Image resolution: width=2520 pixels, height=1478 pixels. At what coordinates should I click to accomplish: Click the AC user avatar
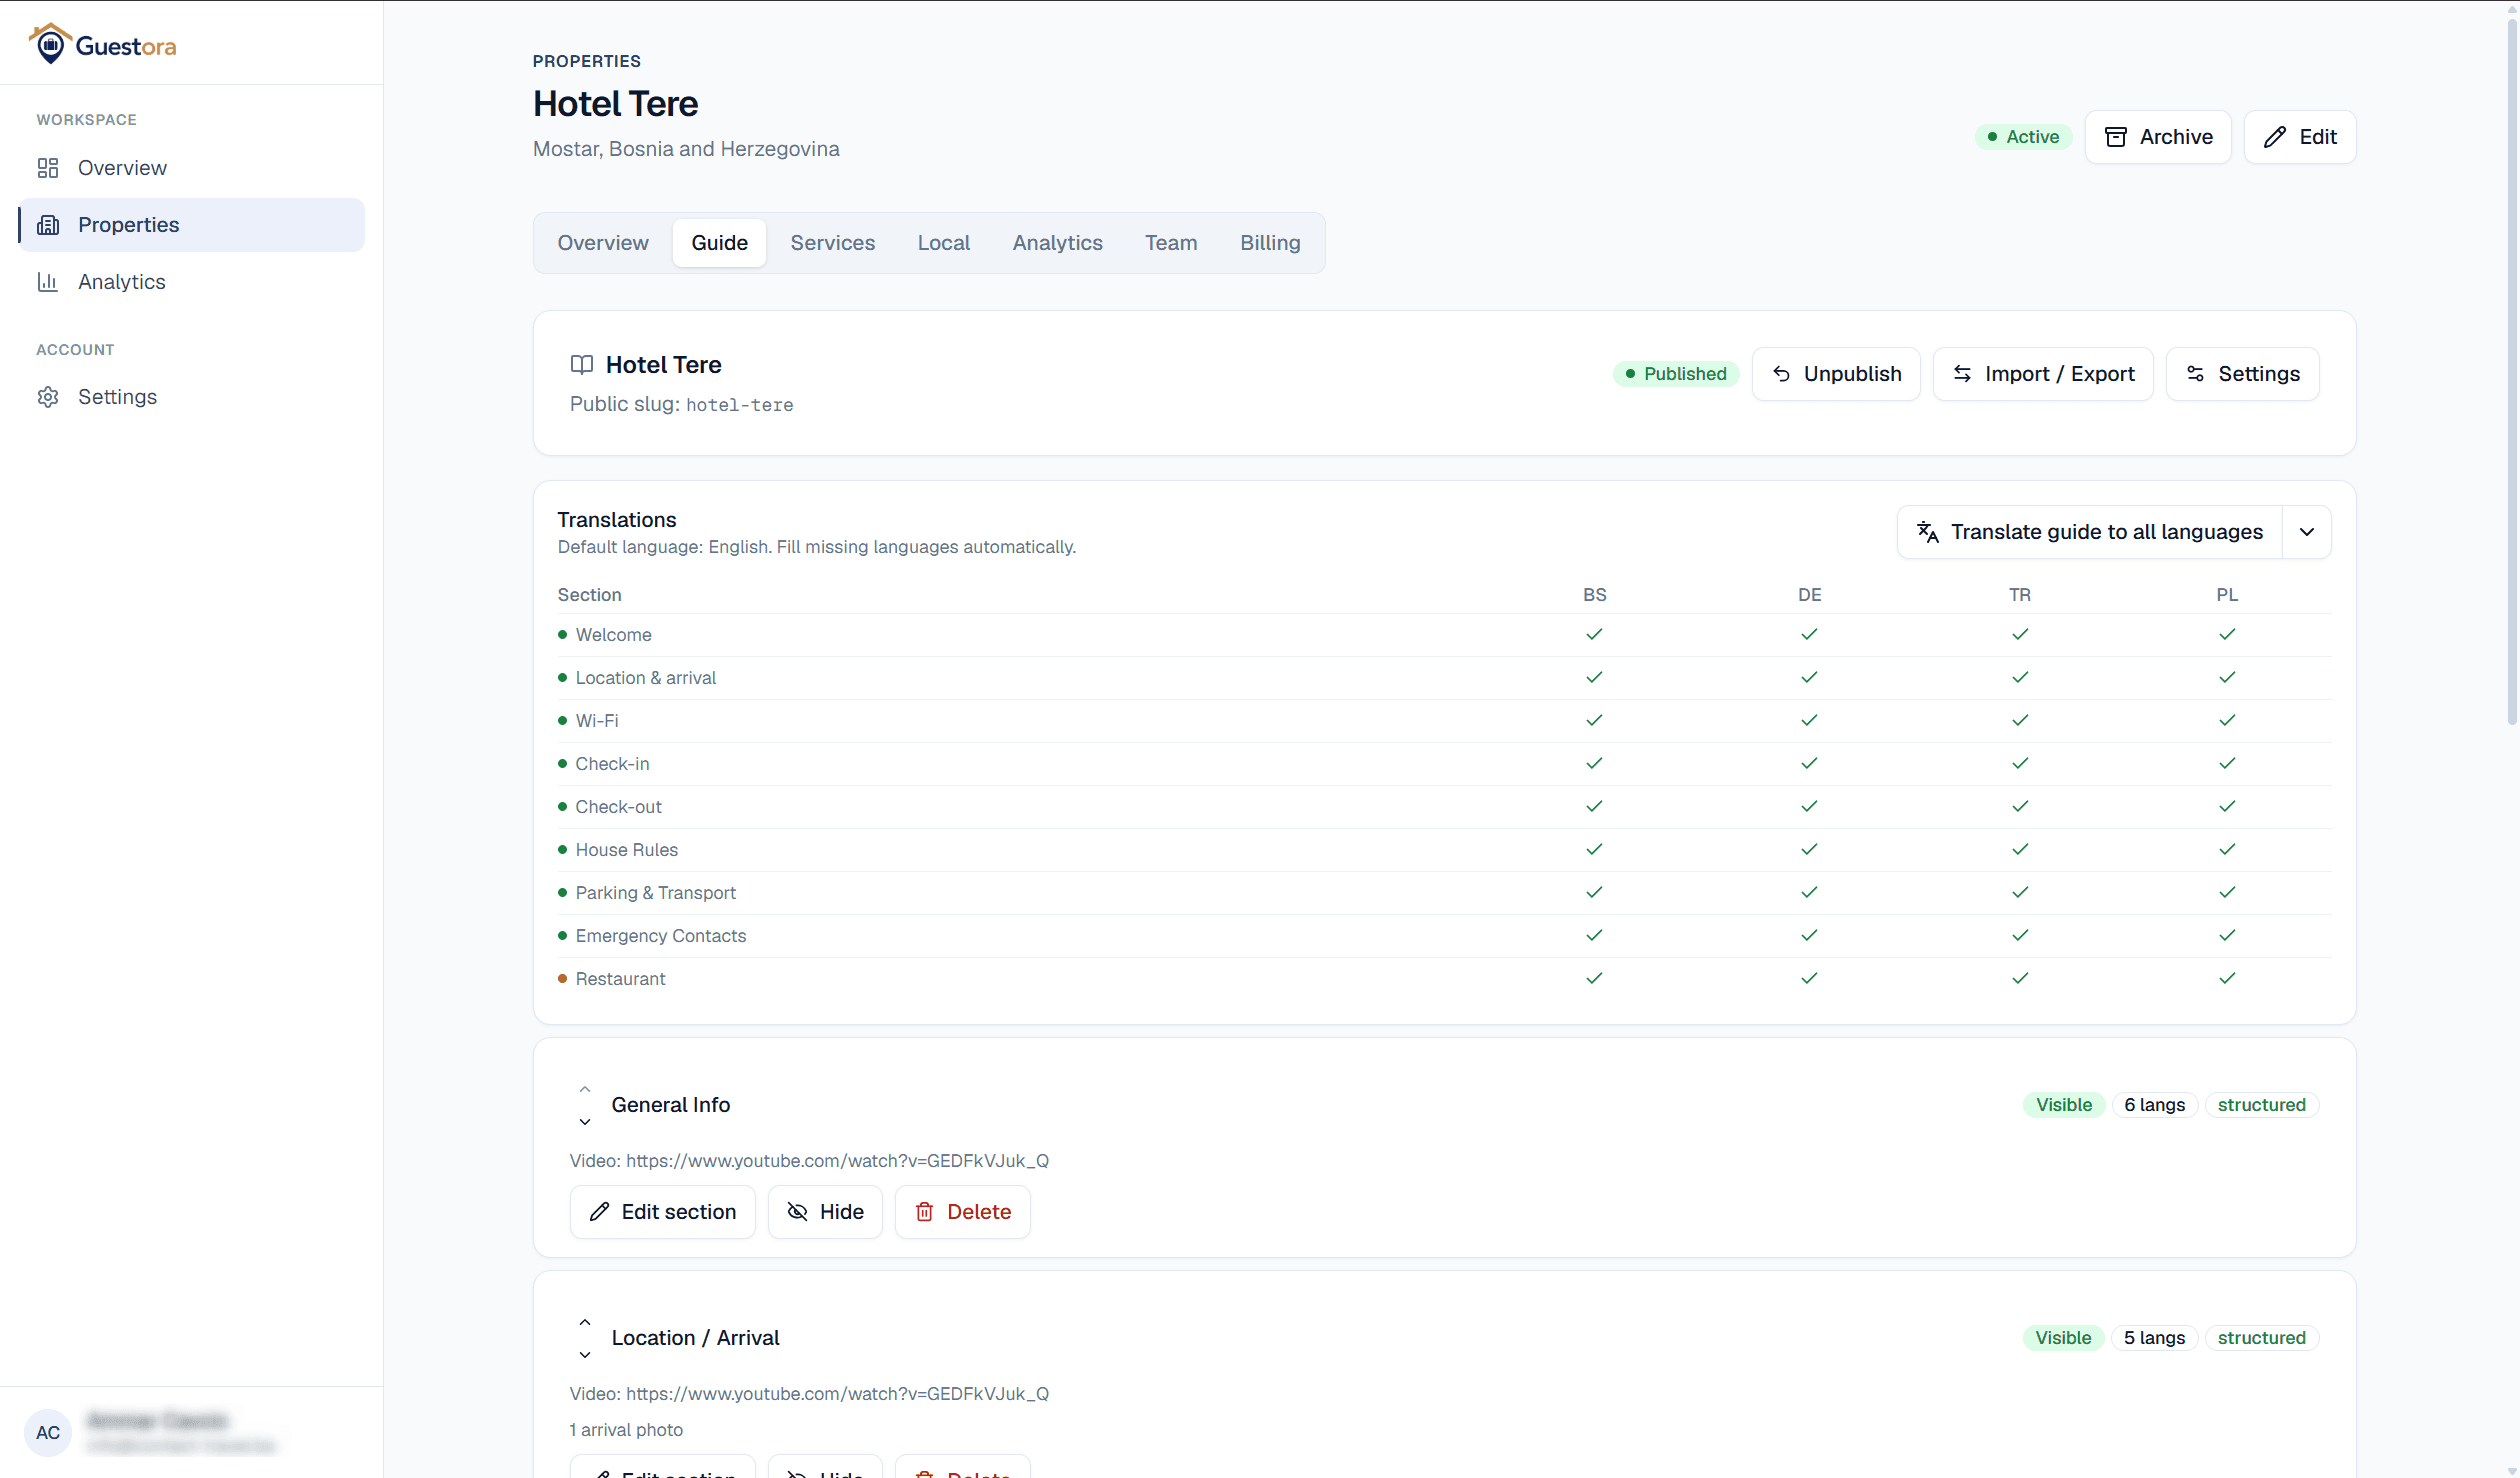(x=48, y=1432)
